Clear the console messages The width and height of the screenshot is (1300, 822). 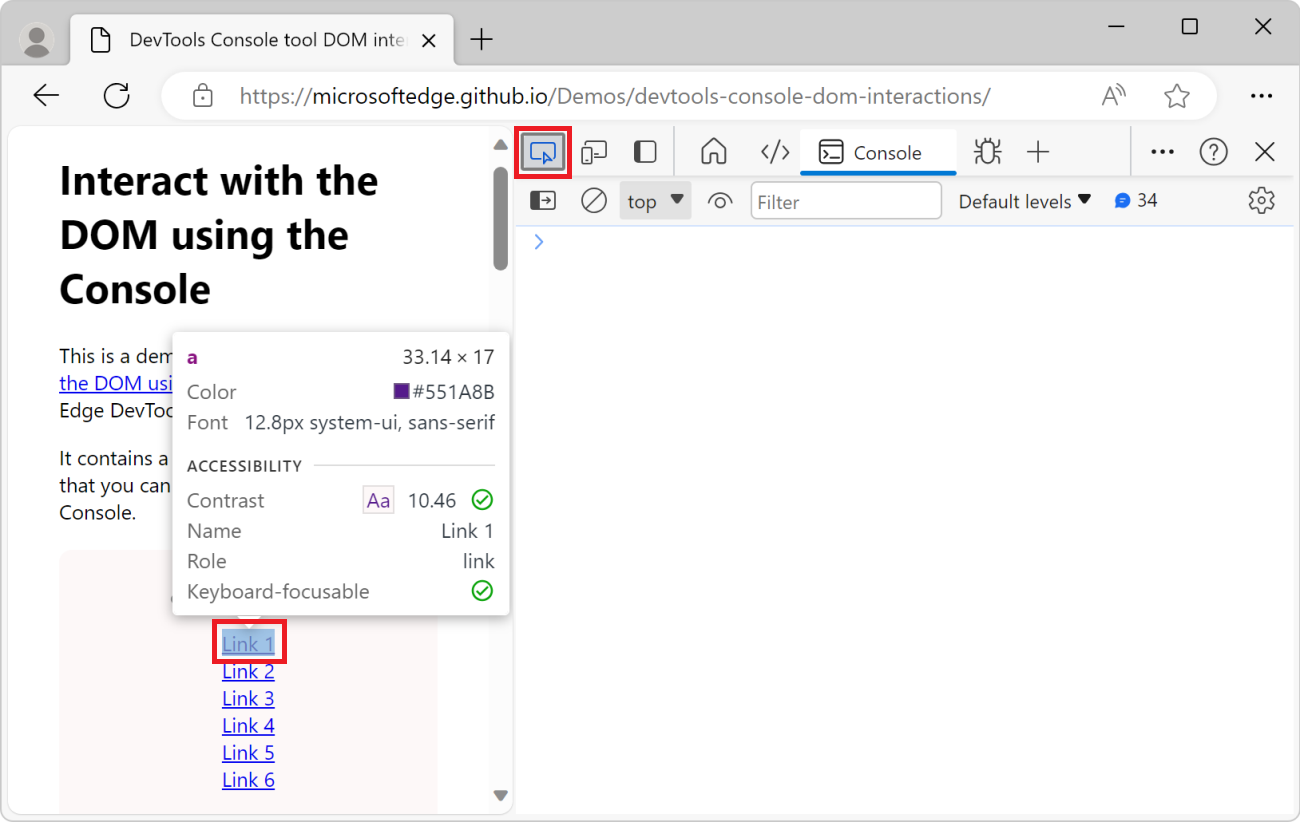tap(593, 200)
